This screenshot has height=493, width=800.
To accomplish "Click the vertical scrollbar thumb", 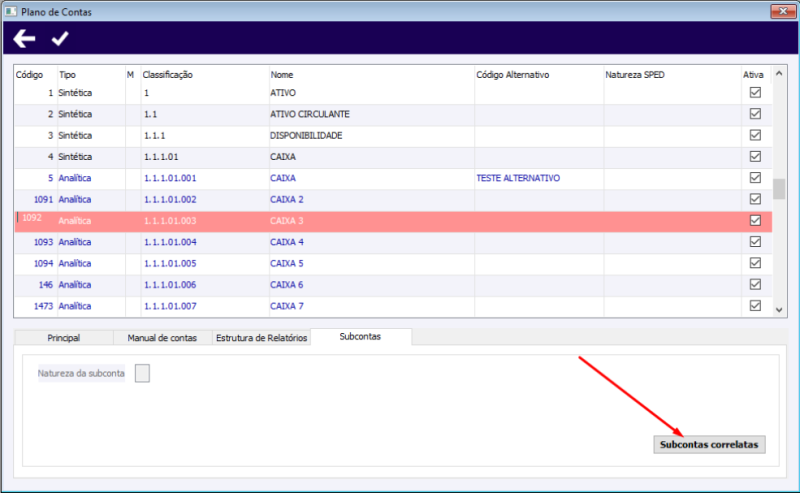I will coord(779,189).
